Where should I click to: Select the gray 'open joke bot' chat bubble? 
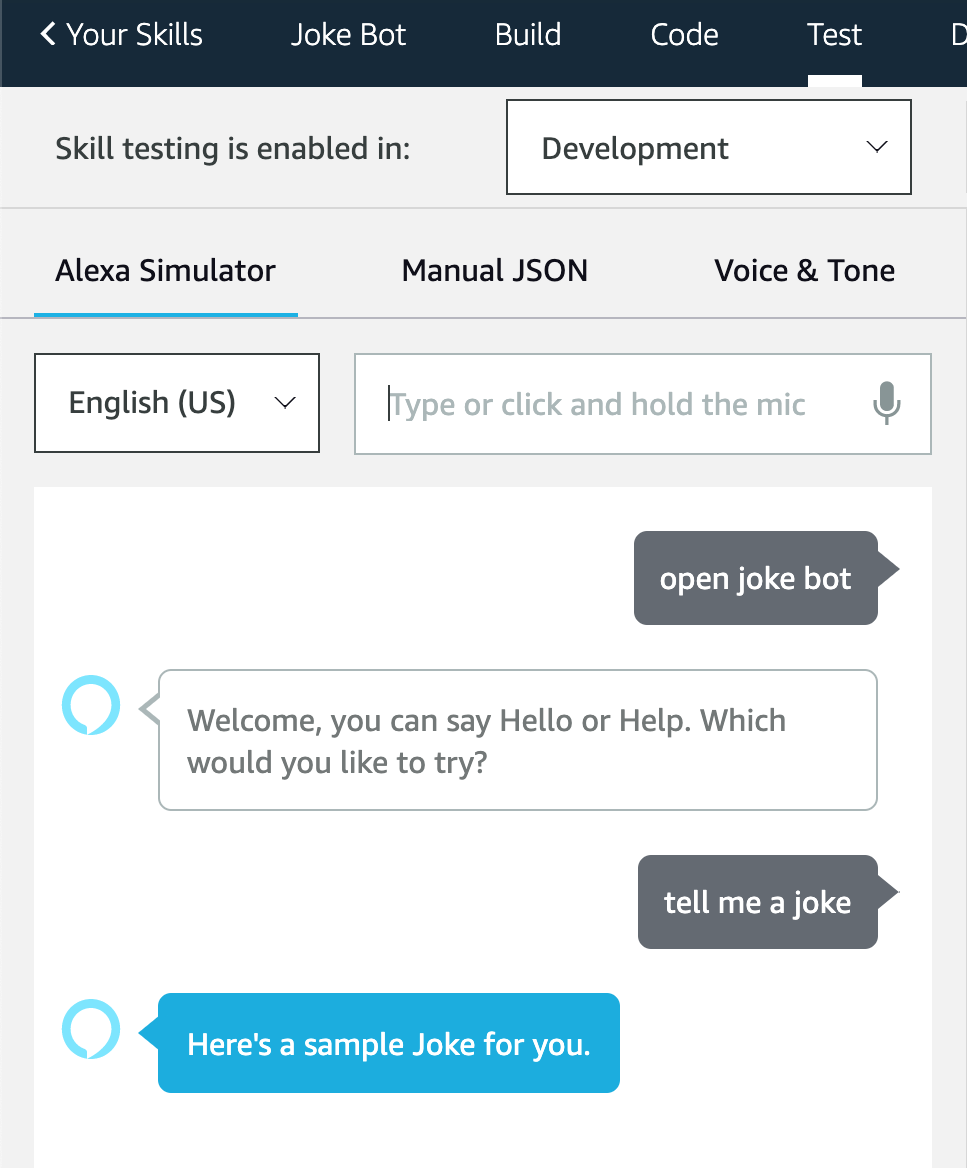click(x=755, y=578)
